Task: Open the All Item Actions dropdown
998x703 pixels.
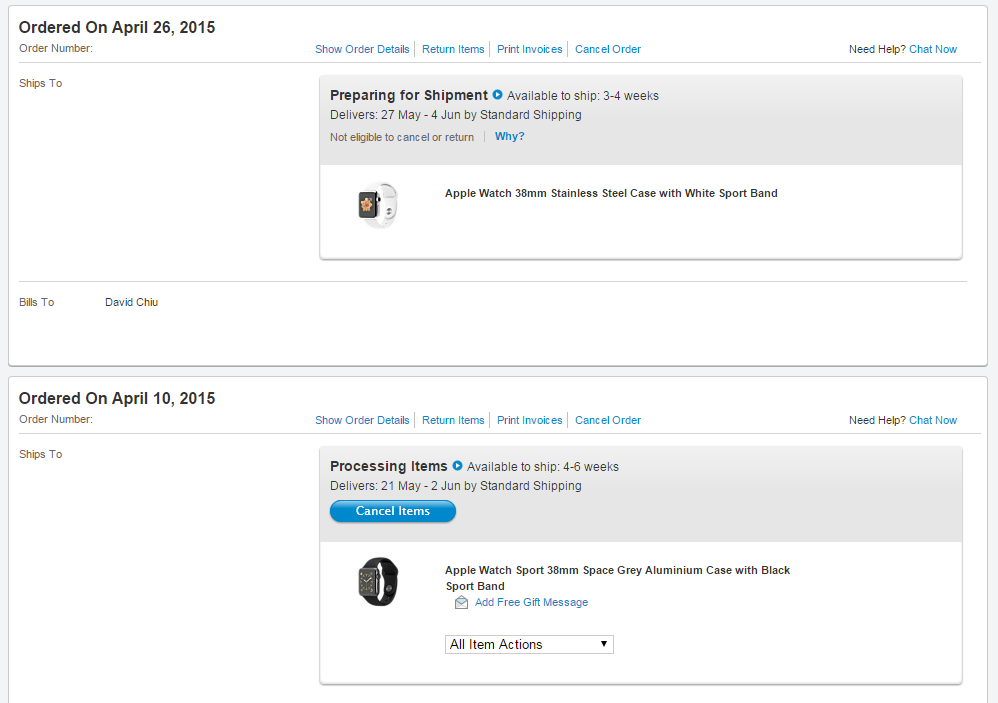Action: pyautogui.click(x=529, y=645)
